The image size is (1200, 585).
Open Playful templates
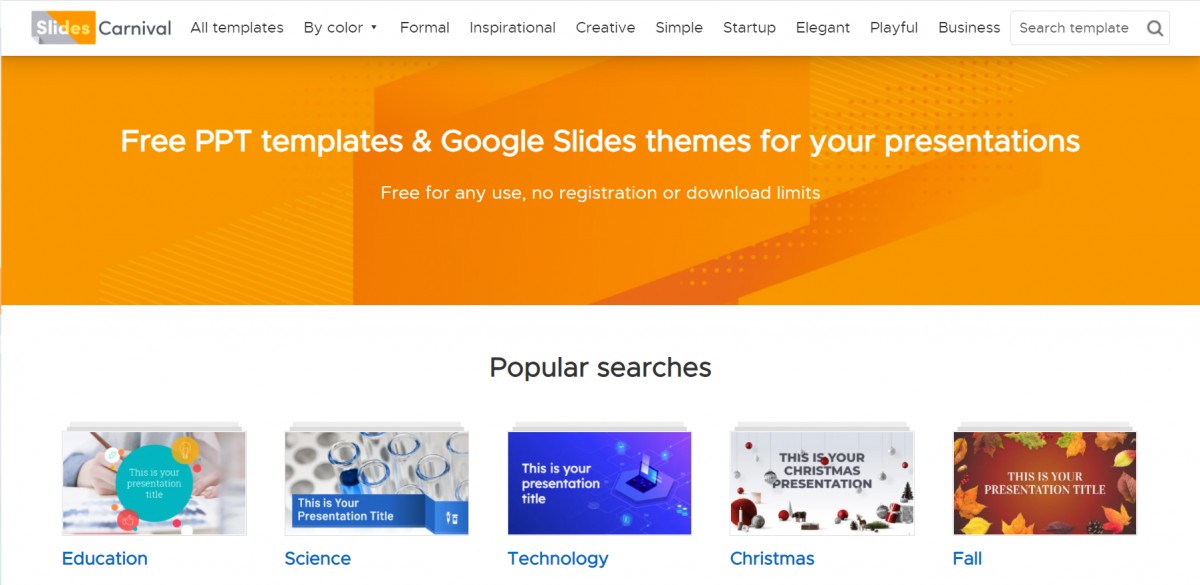(x=894, y=27)
